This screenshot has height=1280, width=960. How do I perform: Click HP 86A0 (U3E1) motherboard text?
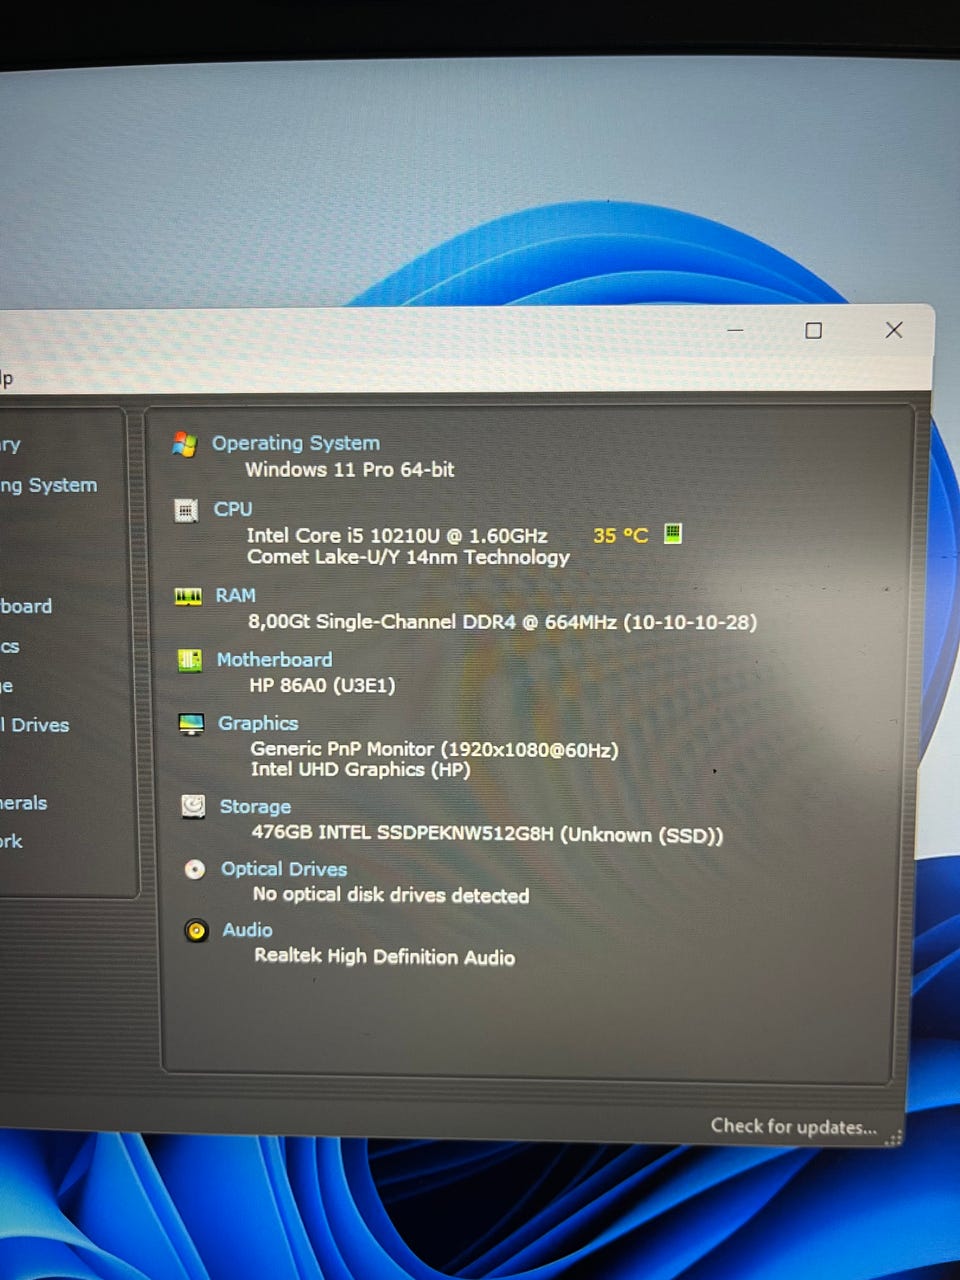coord(322,686)
